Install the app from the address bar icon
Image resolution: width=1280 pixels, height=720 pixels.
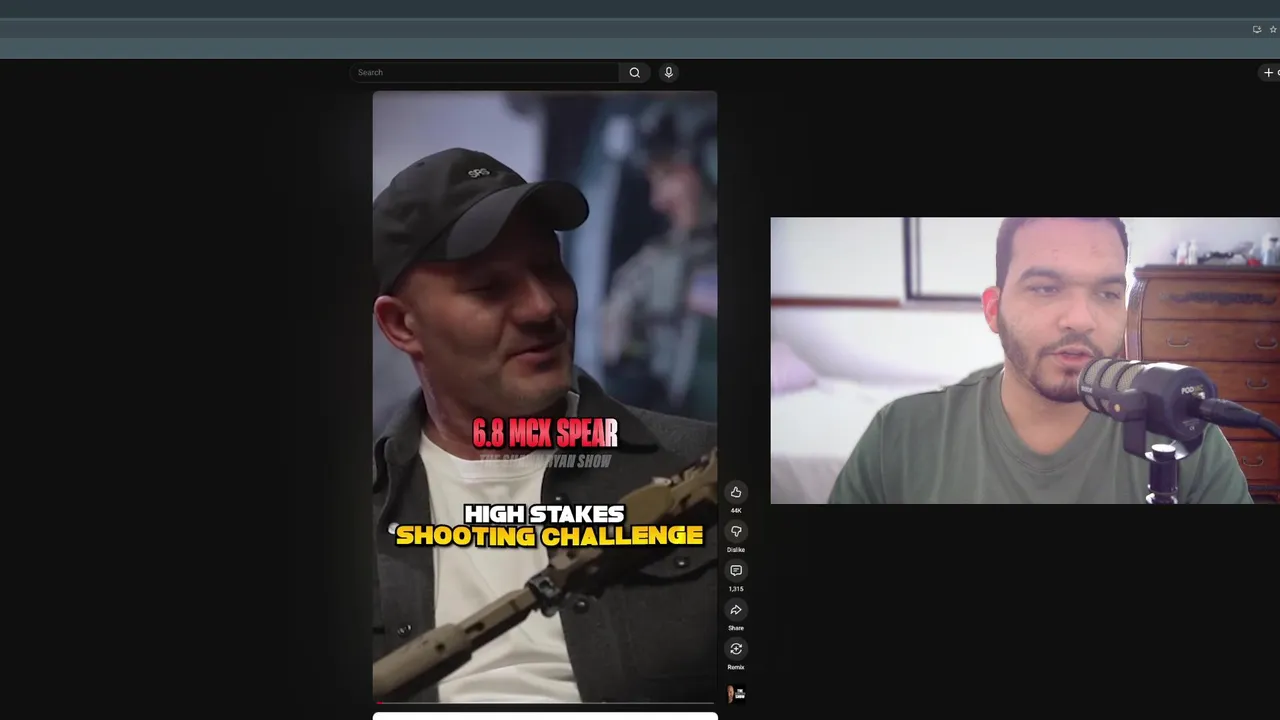1257,29
